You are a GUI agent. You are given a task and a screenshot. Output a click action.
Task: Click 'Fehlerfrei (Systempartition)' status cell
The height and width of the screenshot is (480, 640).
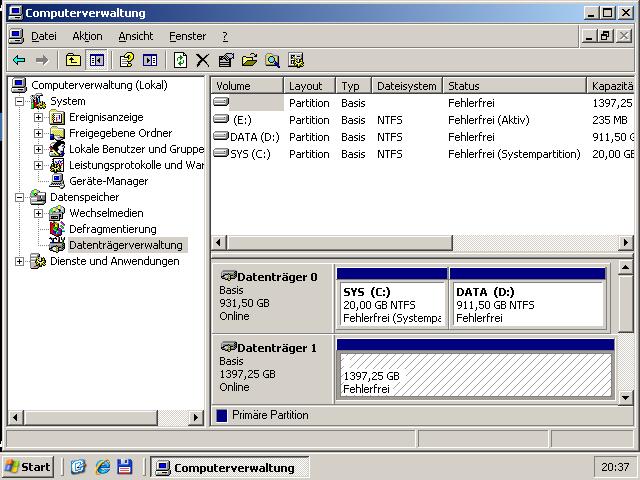click(514, 154)
